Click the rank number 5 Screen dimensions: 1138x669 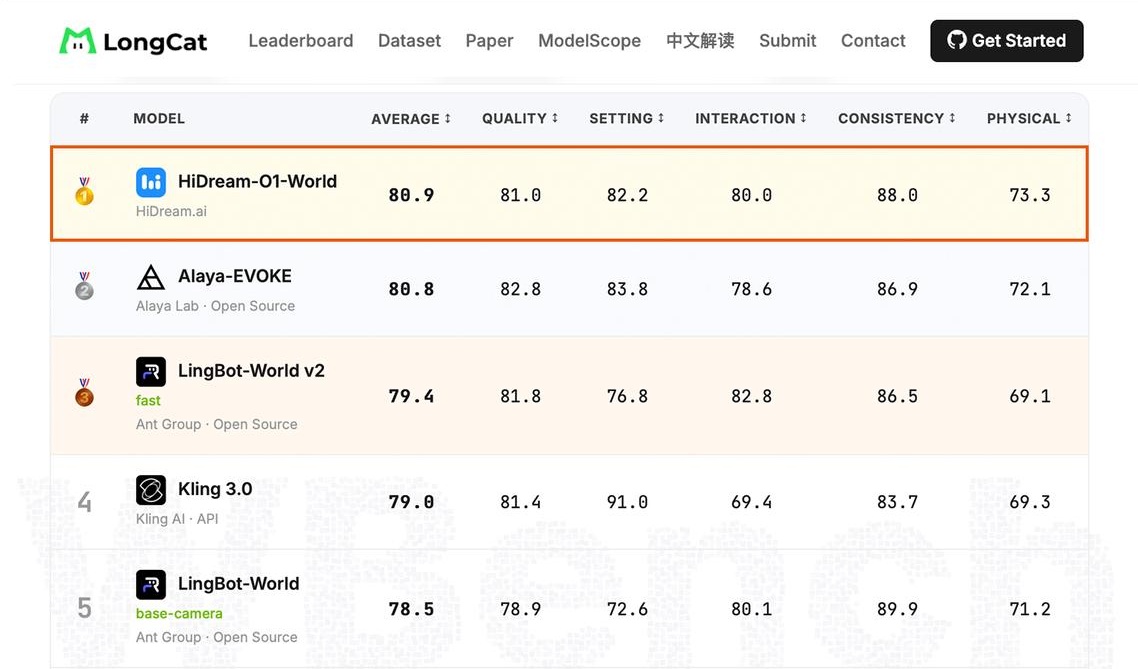coord(84,608)
